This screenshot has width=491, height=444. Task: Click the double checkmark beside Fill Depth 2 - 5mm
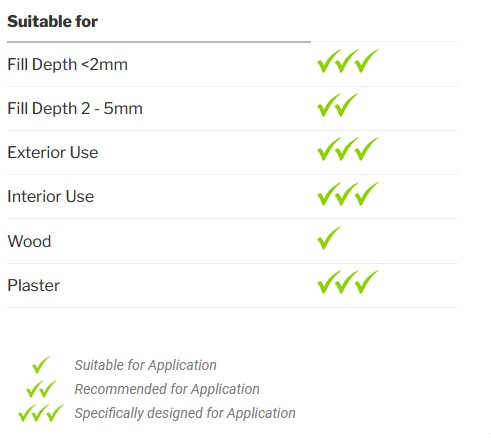coord(337,105)
